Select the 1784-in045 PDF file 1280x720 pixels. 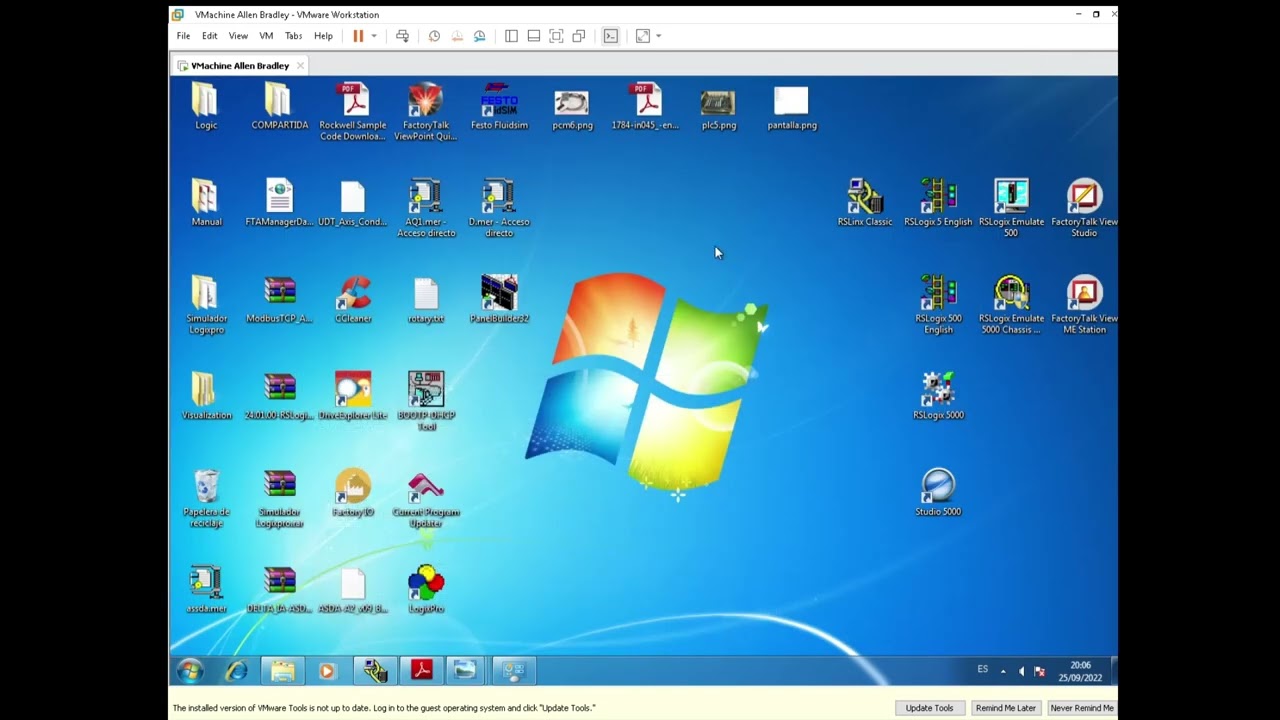click(x=645, y=107)
